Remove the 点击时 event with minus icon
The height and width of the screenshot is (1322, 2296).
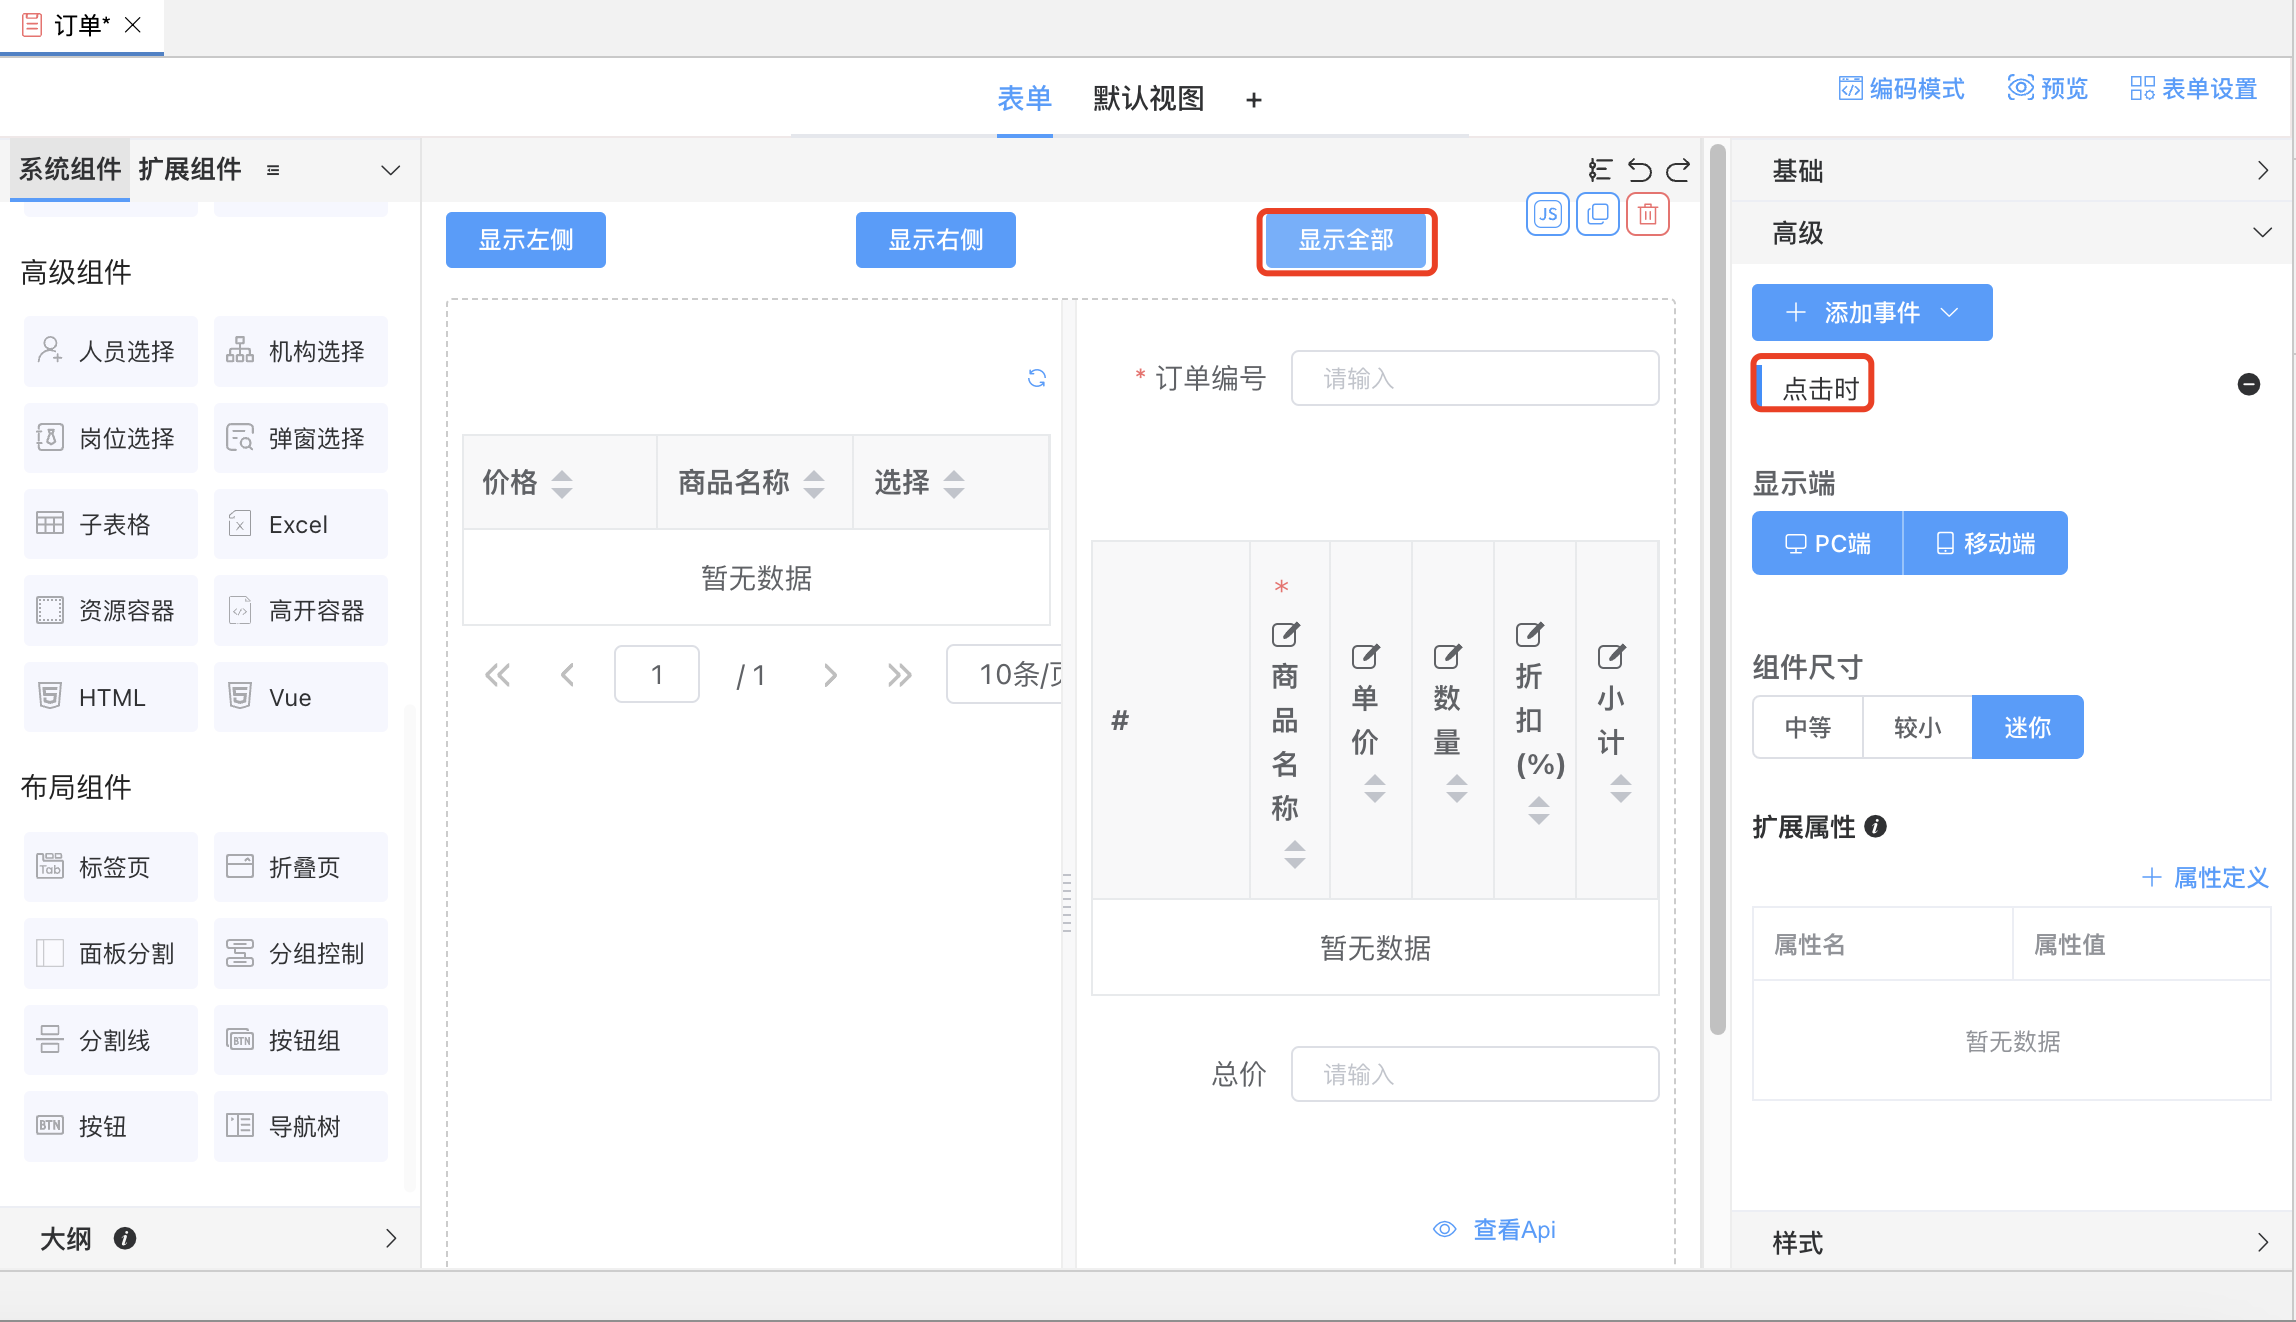point(2248,384)
